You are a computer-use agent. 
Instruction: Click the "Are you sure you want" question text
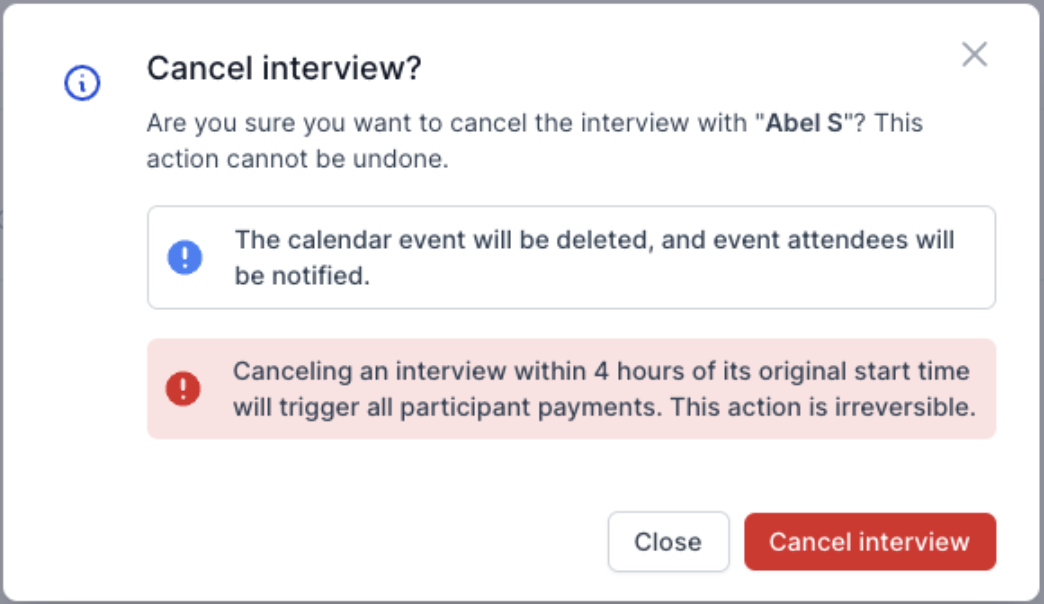(x=300, y=124)
